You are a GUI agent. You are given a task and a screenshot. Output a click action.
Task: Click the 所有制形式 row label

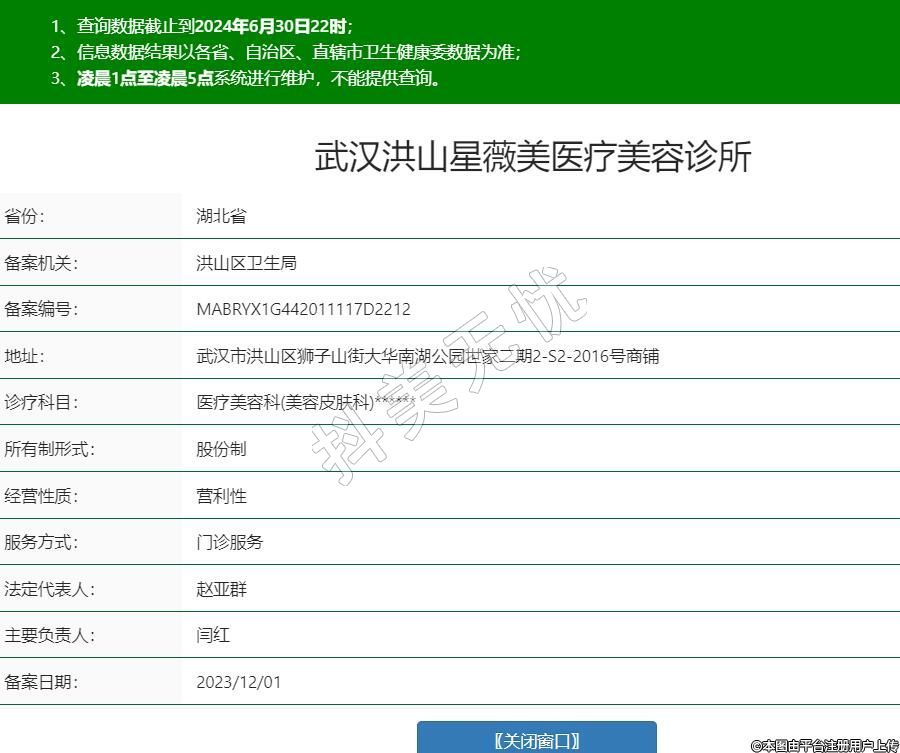point(49,449)
